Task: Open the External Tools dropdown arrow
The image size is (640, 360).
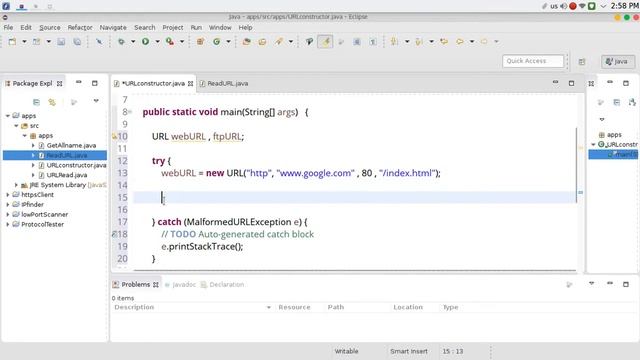Action: 182,42
